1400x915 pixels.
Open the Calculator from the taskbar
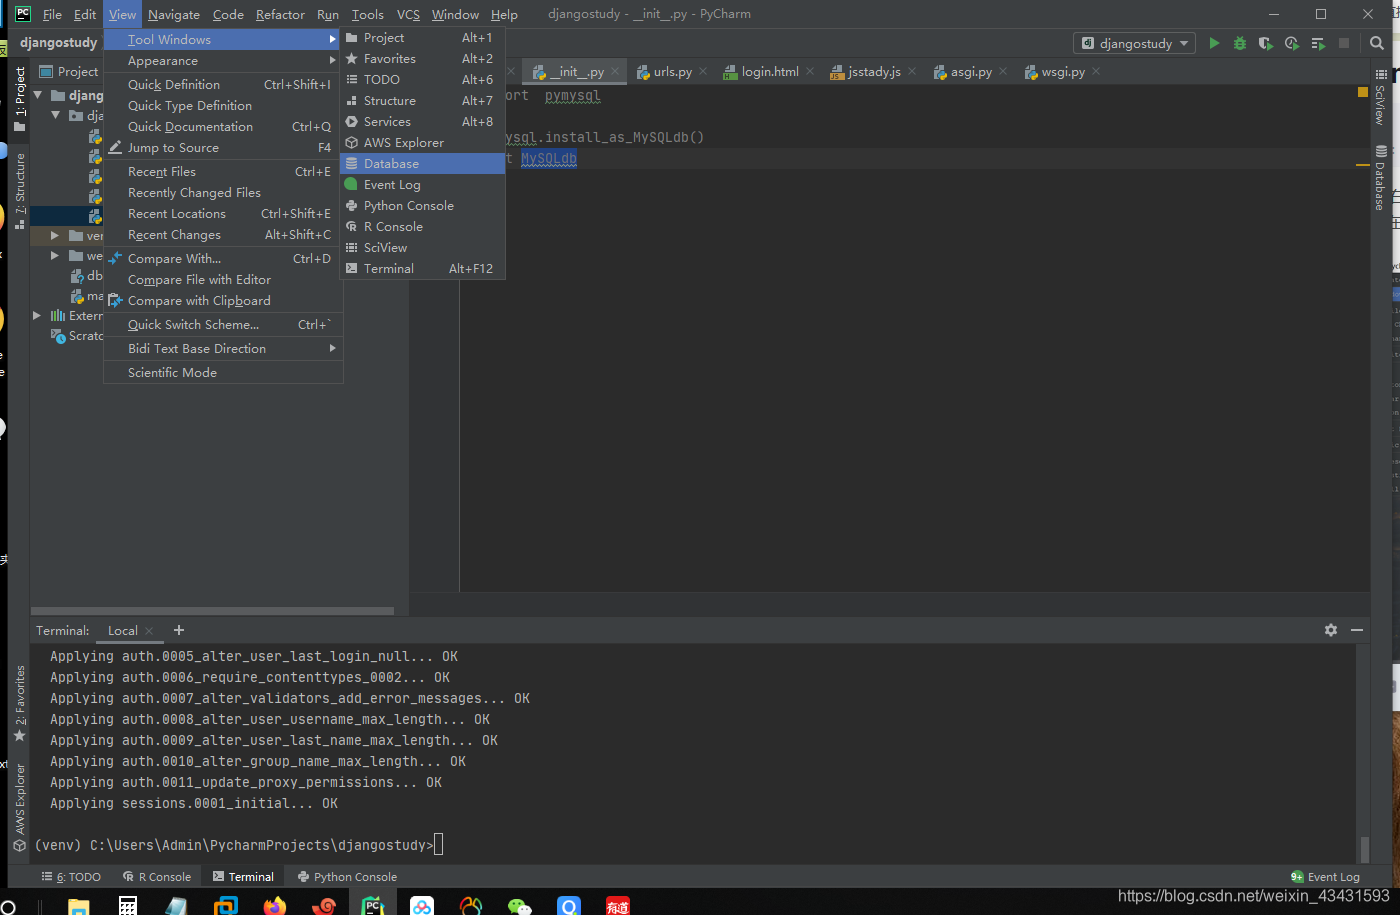coord(128,906)
